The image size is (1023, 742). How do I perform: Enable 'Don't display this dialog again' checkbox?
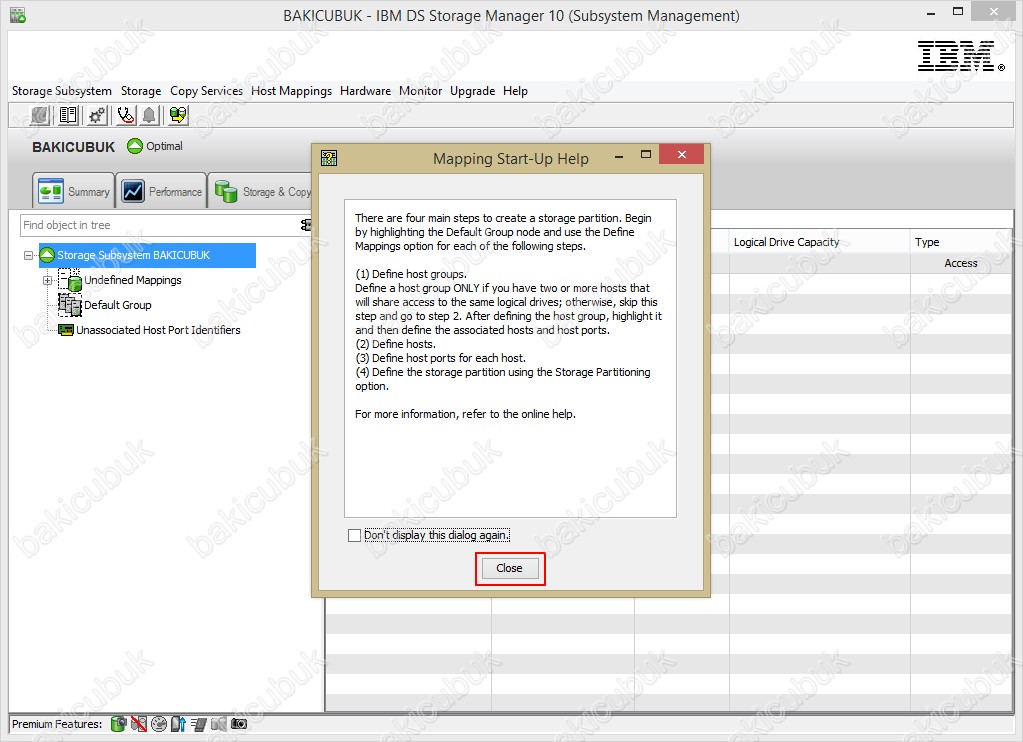[354, 536]
